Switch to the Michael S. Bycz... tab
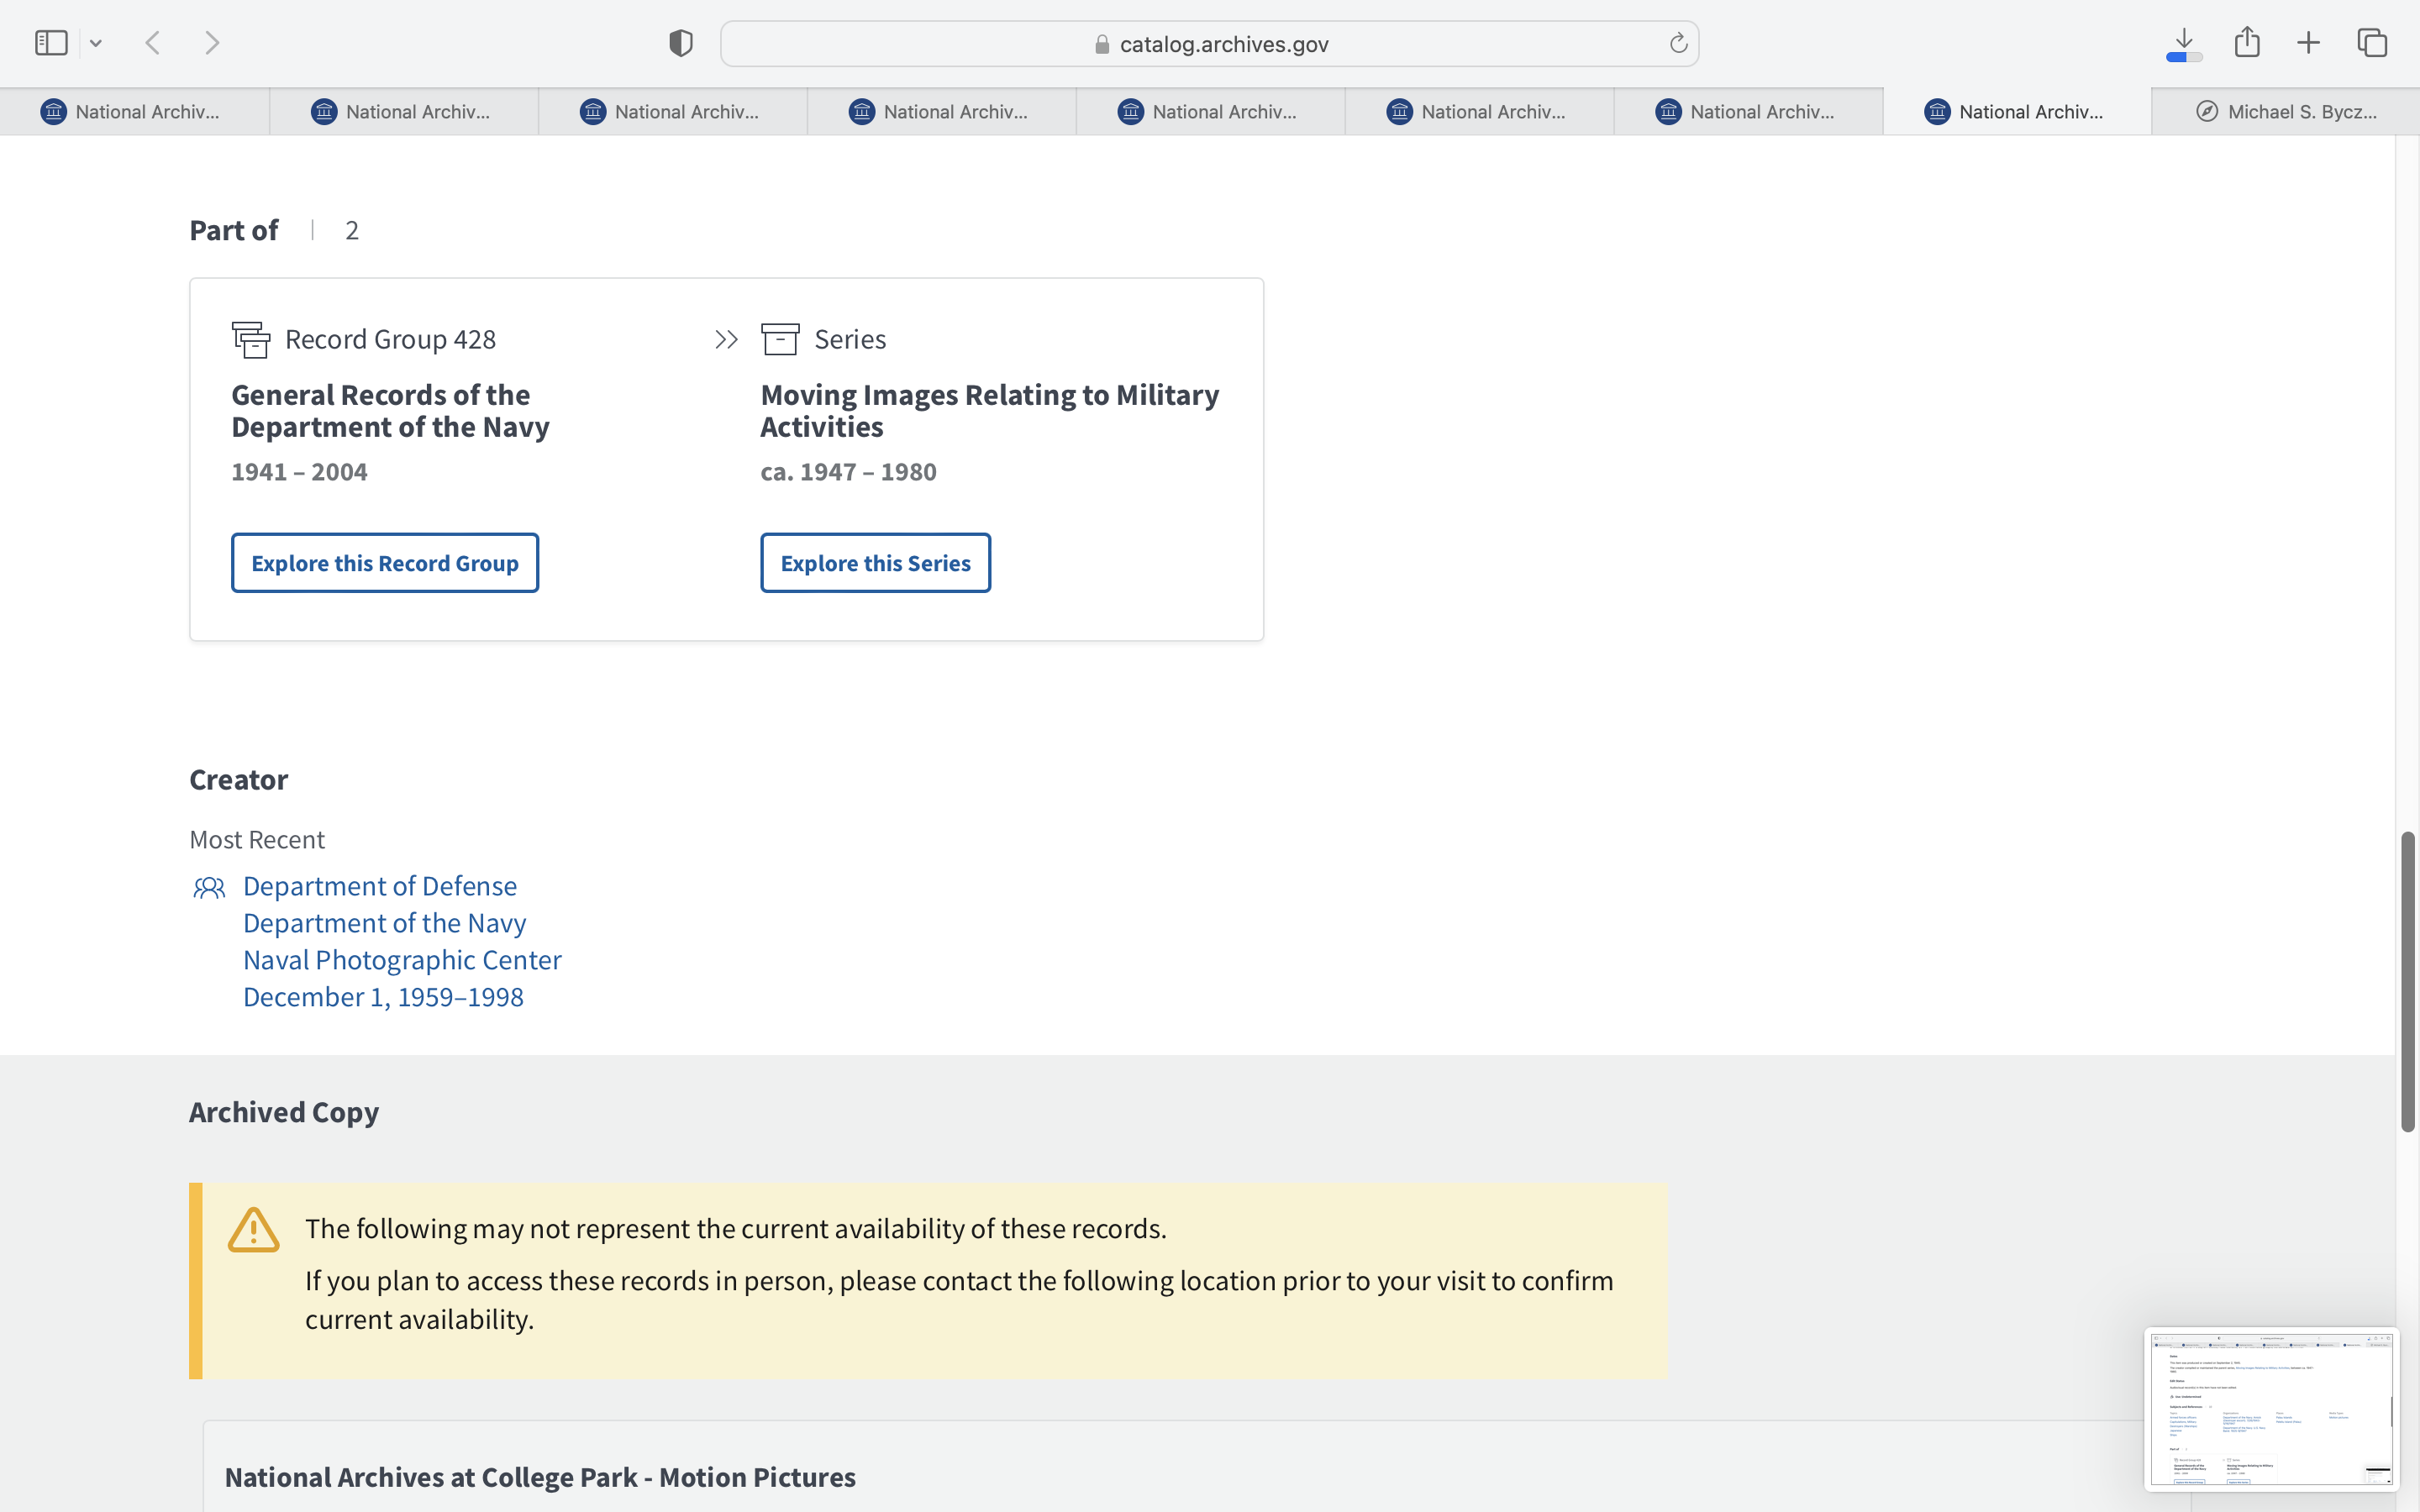 (x=2286, y=112)
